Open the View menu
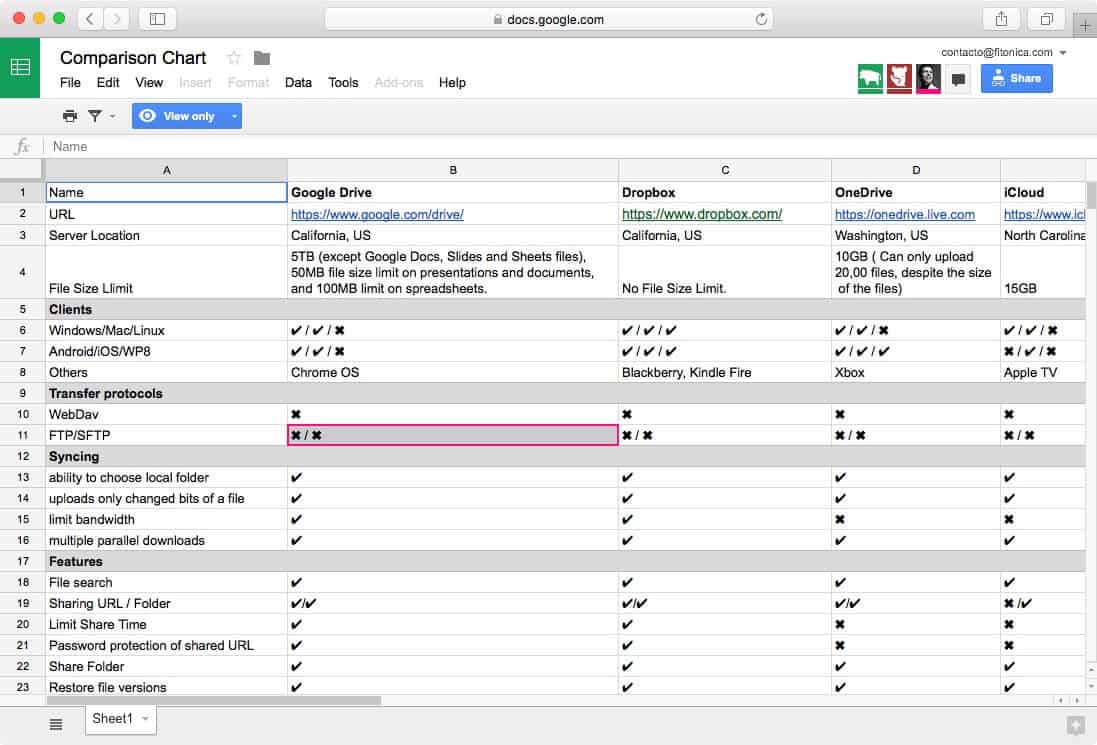1097x745 pixels. 149,83
